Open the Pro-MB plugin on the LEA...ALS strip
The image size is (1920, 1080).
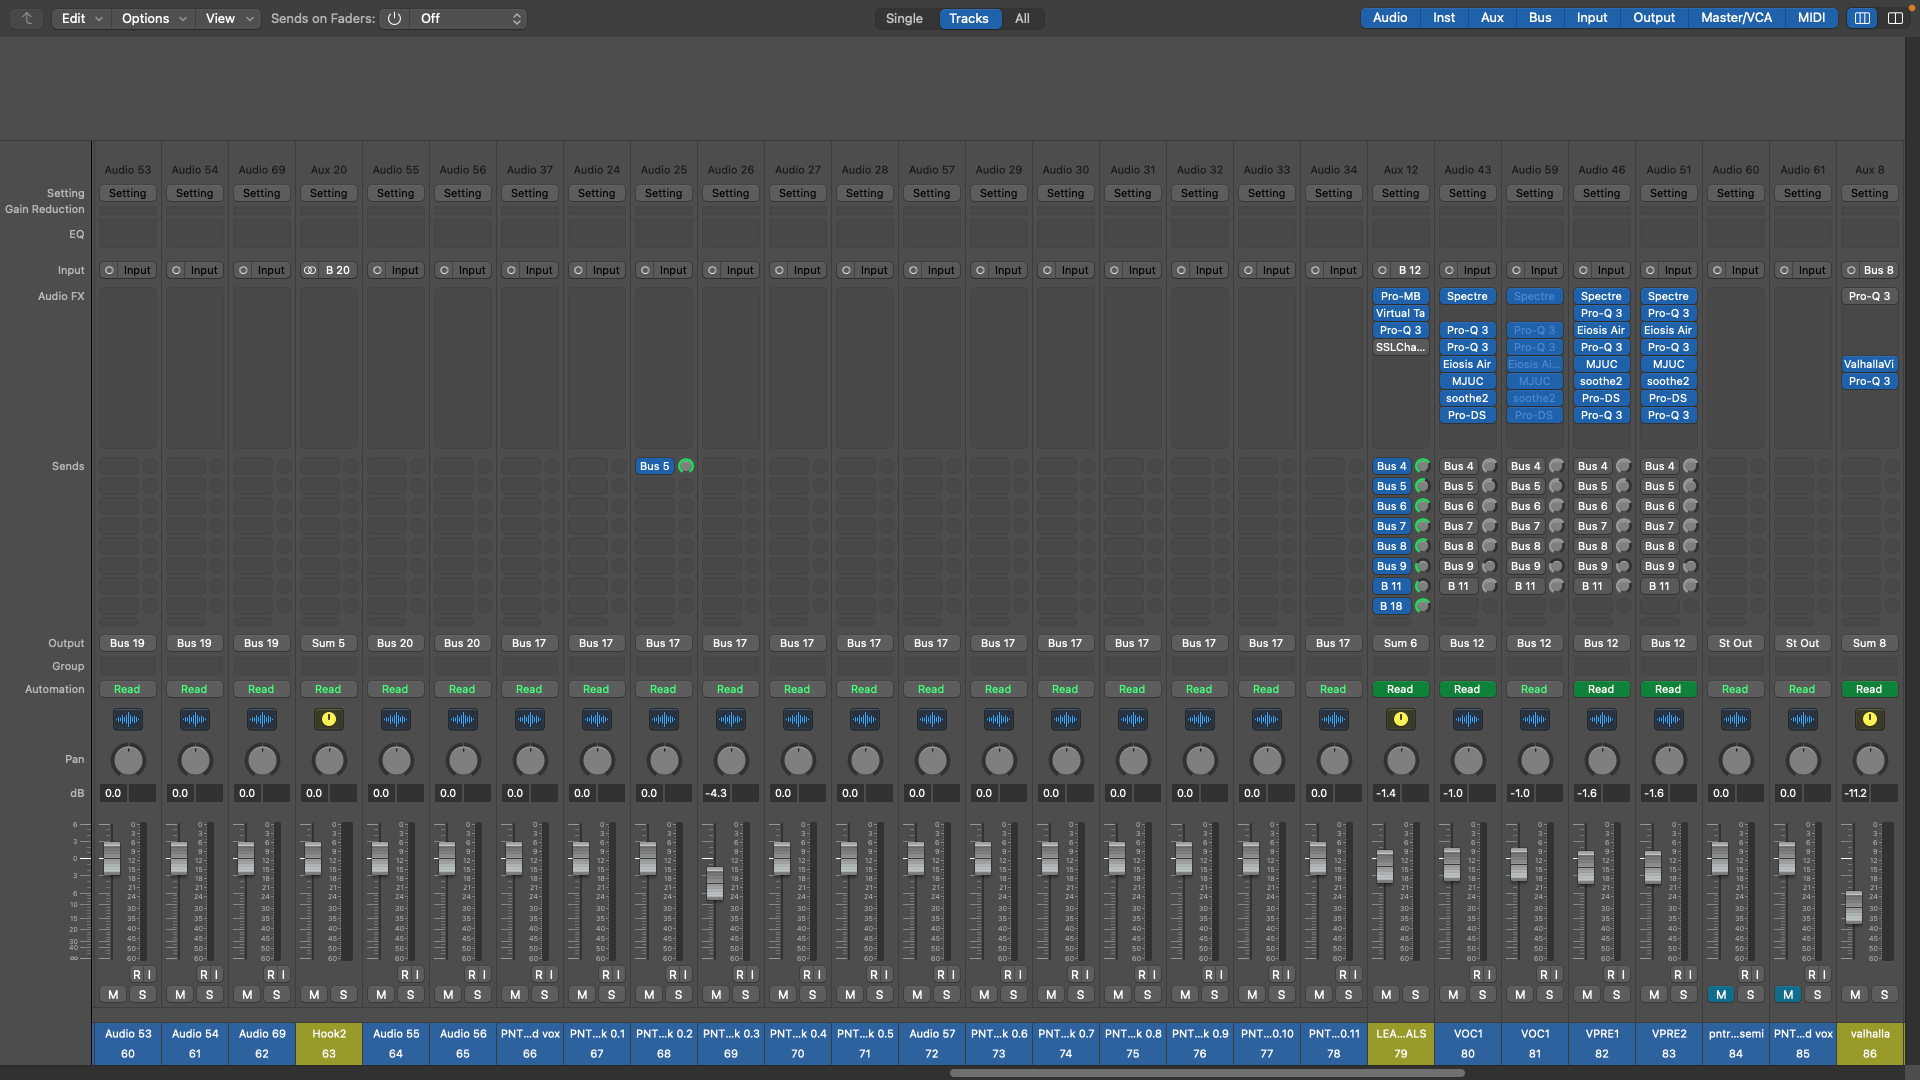click(1400, 296)
